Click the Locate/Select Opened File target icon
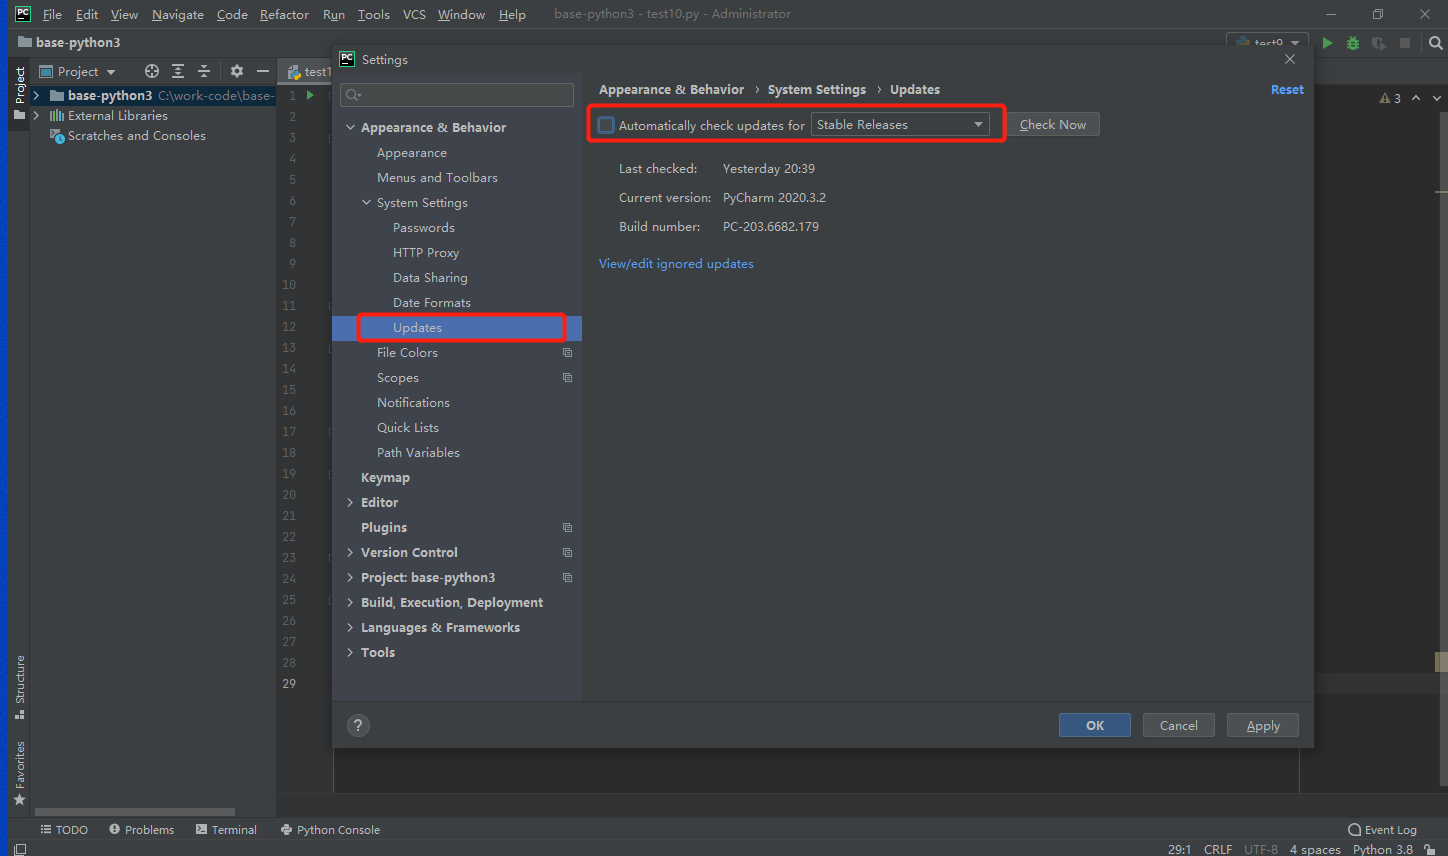1448x856 pixels. (152, 71)
